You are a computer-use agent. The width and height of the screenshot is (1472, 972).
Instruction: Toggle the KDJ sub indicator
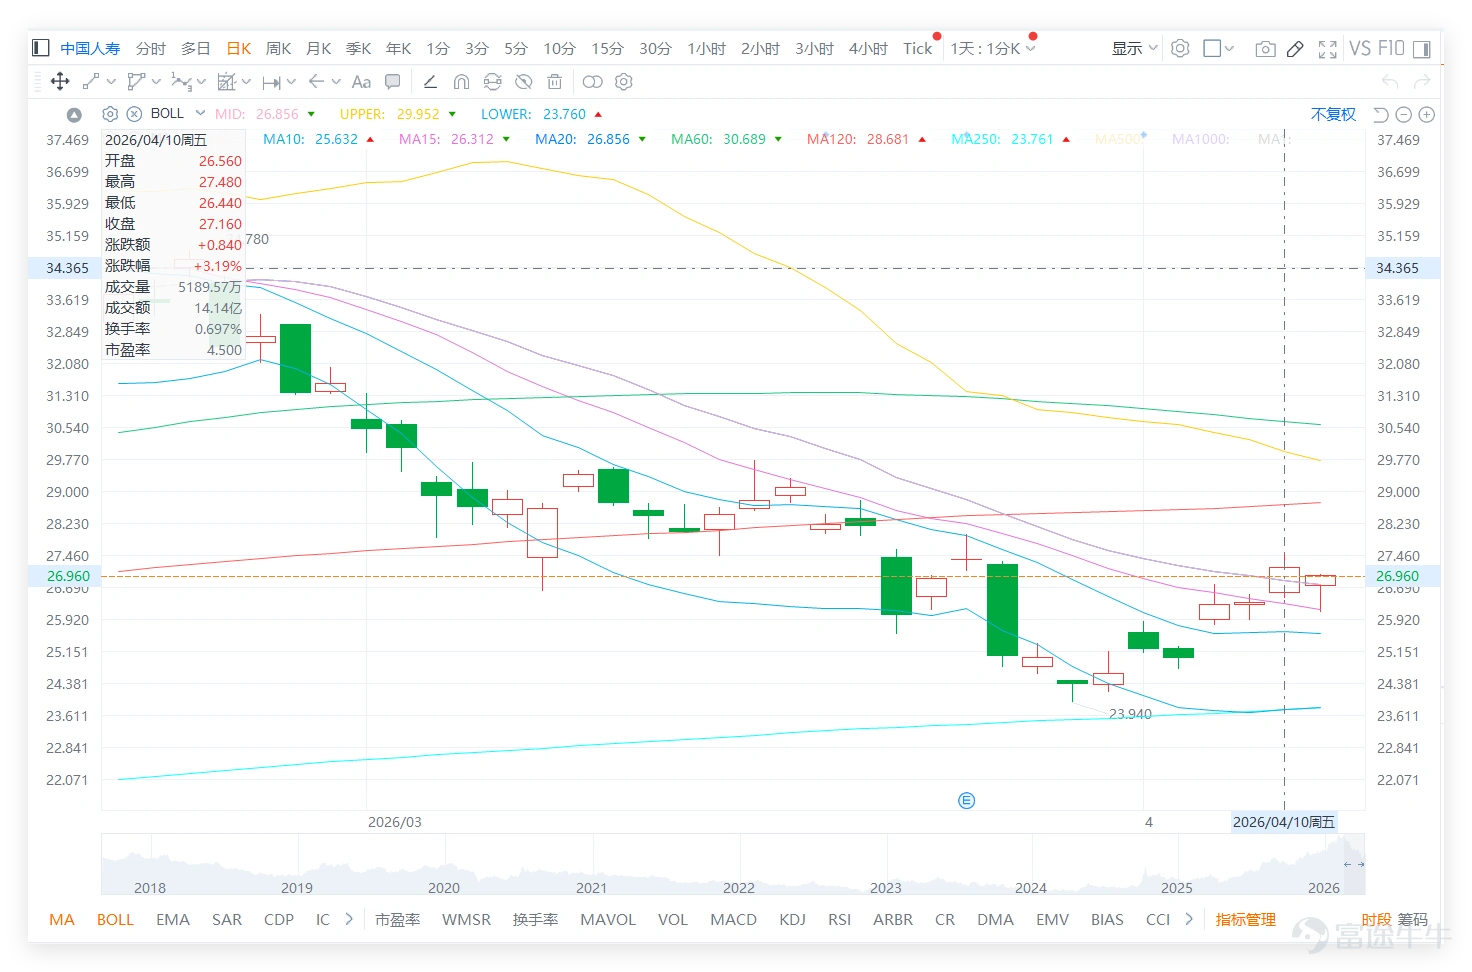792,919
